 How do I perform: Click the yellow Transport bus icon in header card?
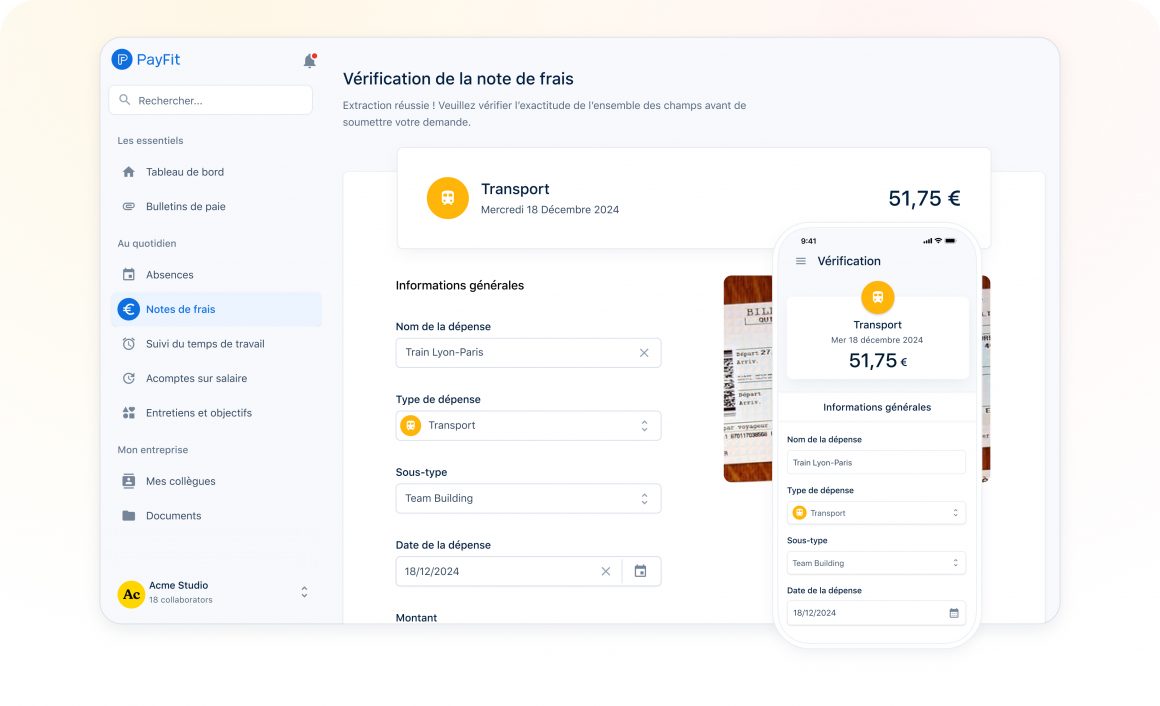[447, 198]
